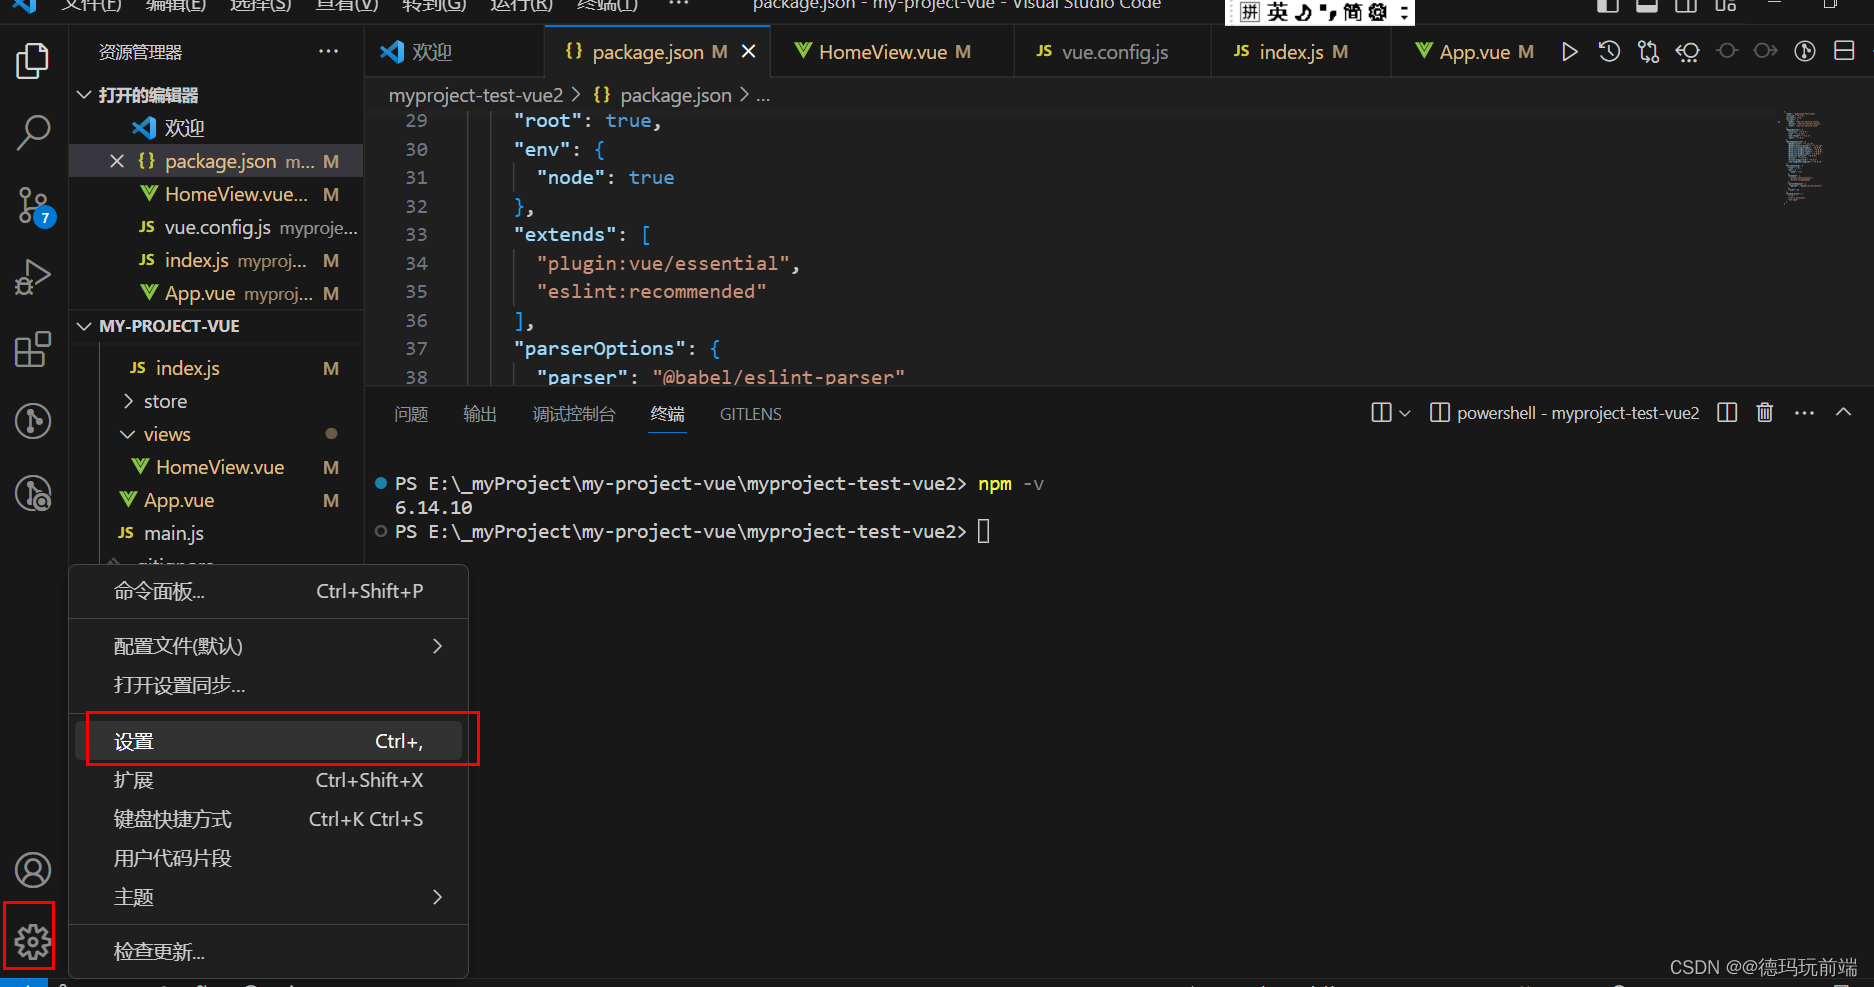Click the Manage gear icon
The image size is (1874, 987).
33,941
